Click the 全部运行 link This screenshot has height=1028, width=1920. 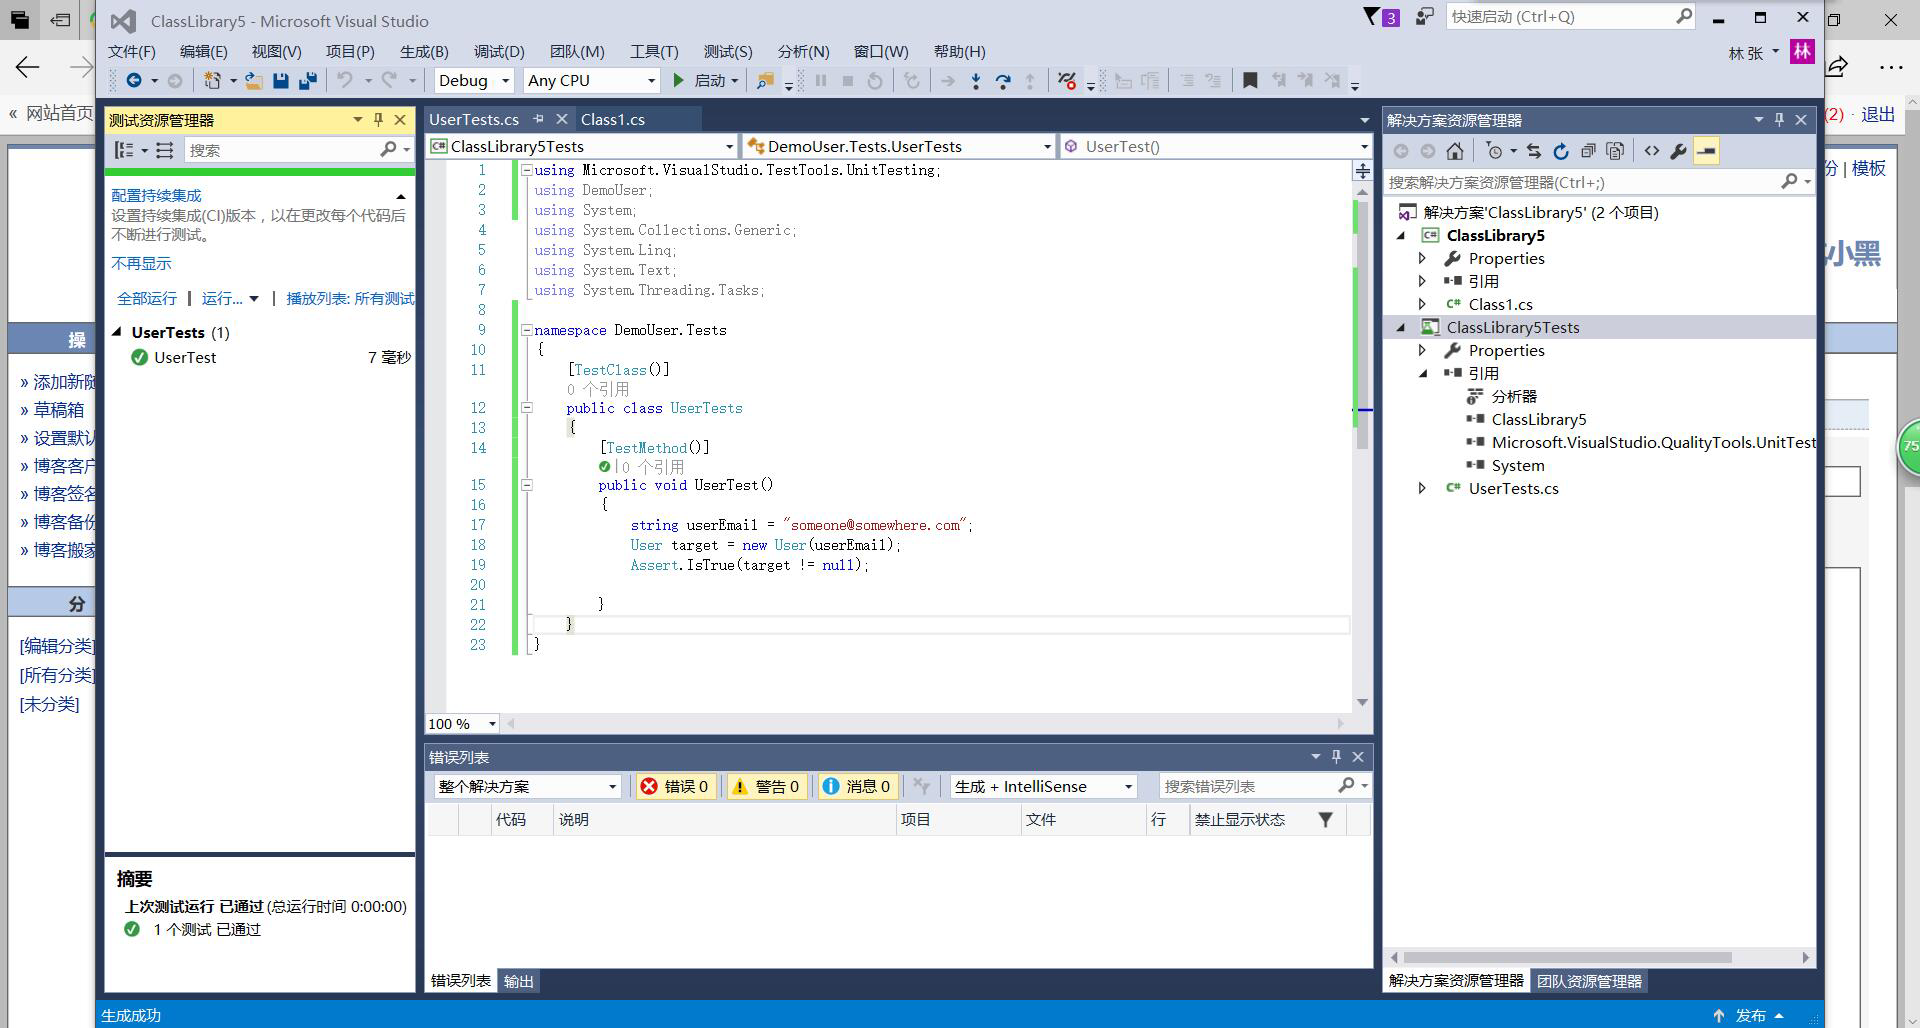pos(147,298)
